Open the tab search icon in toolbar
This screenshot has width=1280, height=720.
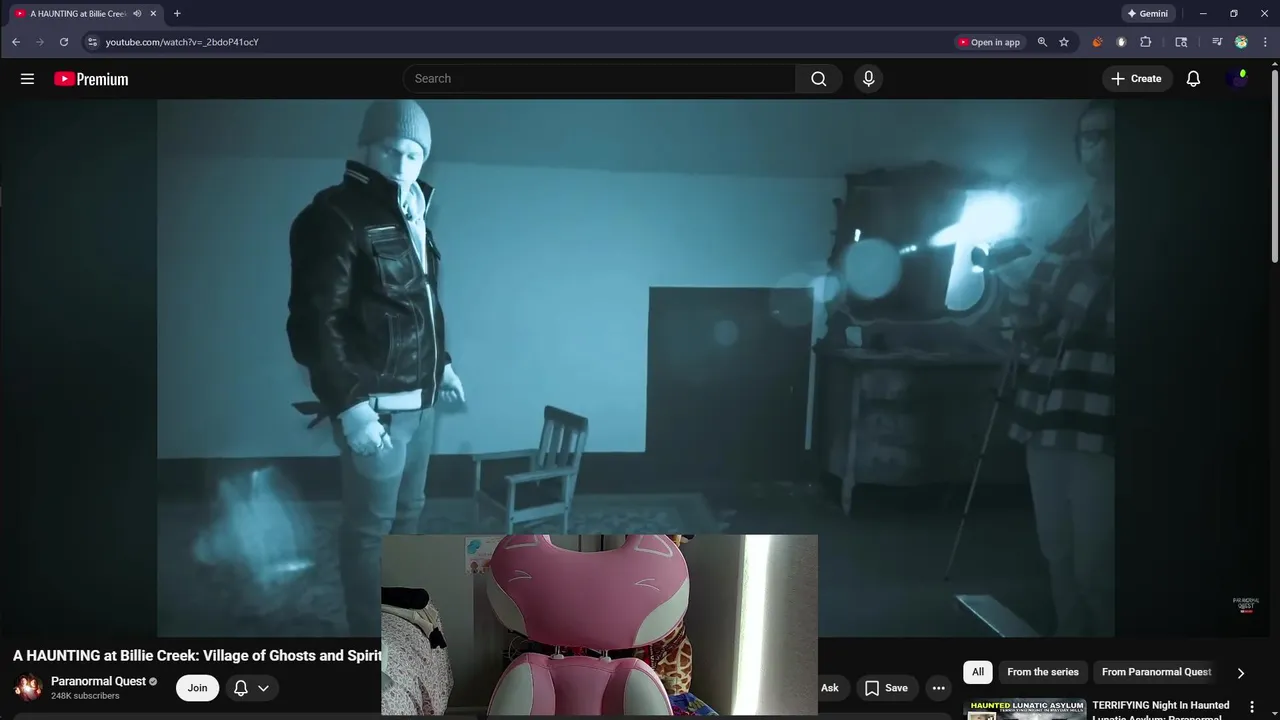point(1181,42)
